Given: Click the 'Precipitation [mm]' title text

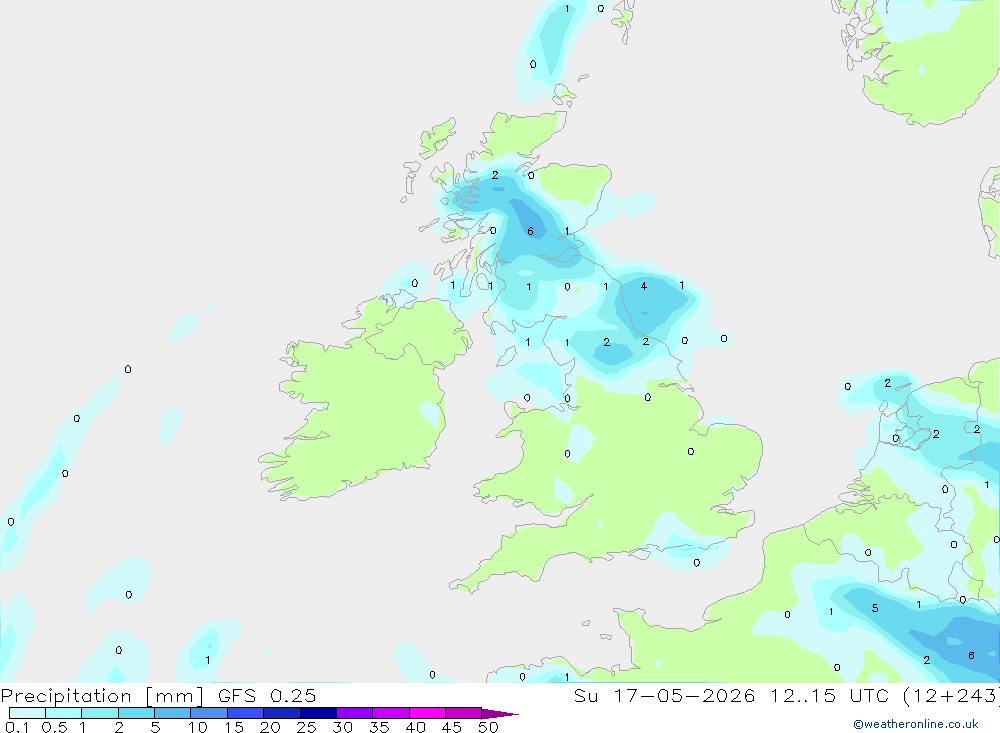Looking at the screenshot, I should (102, 696).
